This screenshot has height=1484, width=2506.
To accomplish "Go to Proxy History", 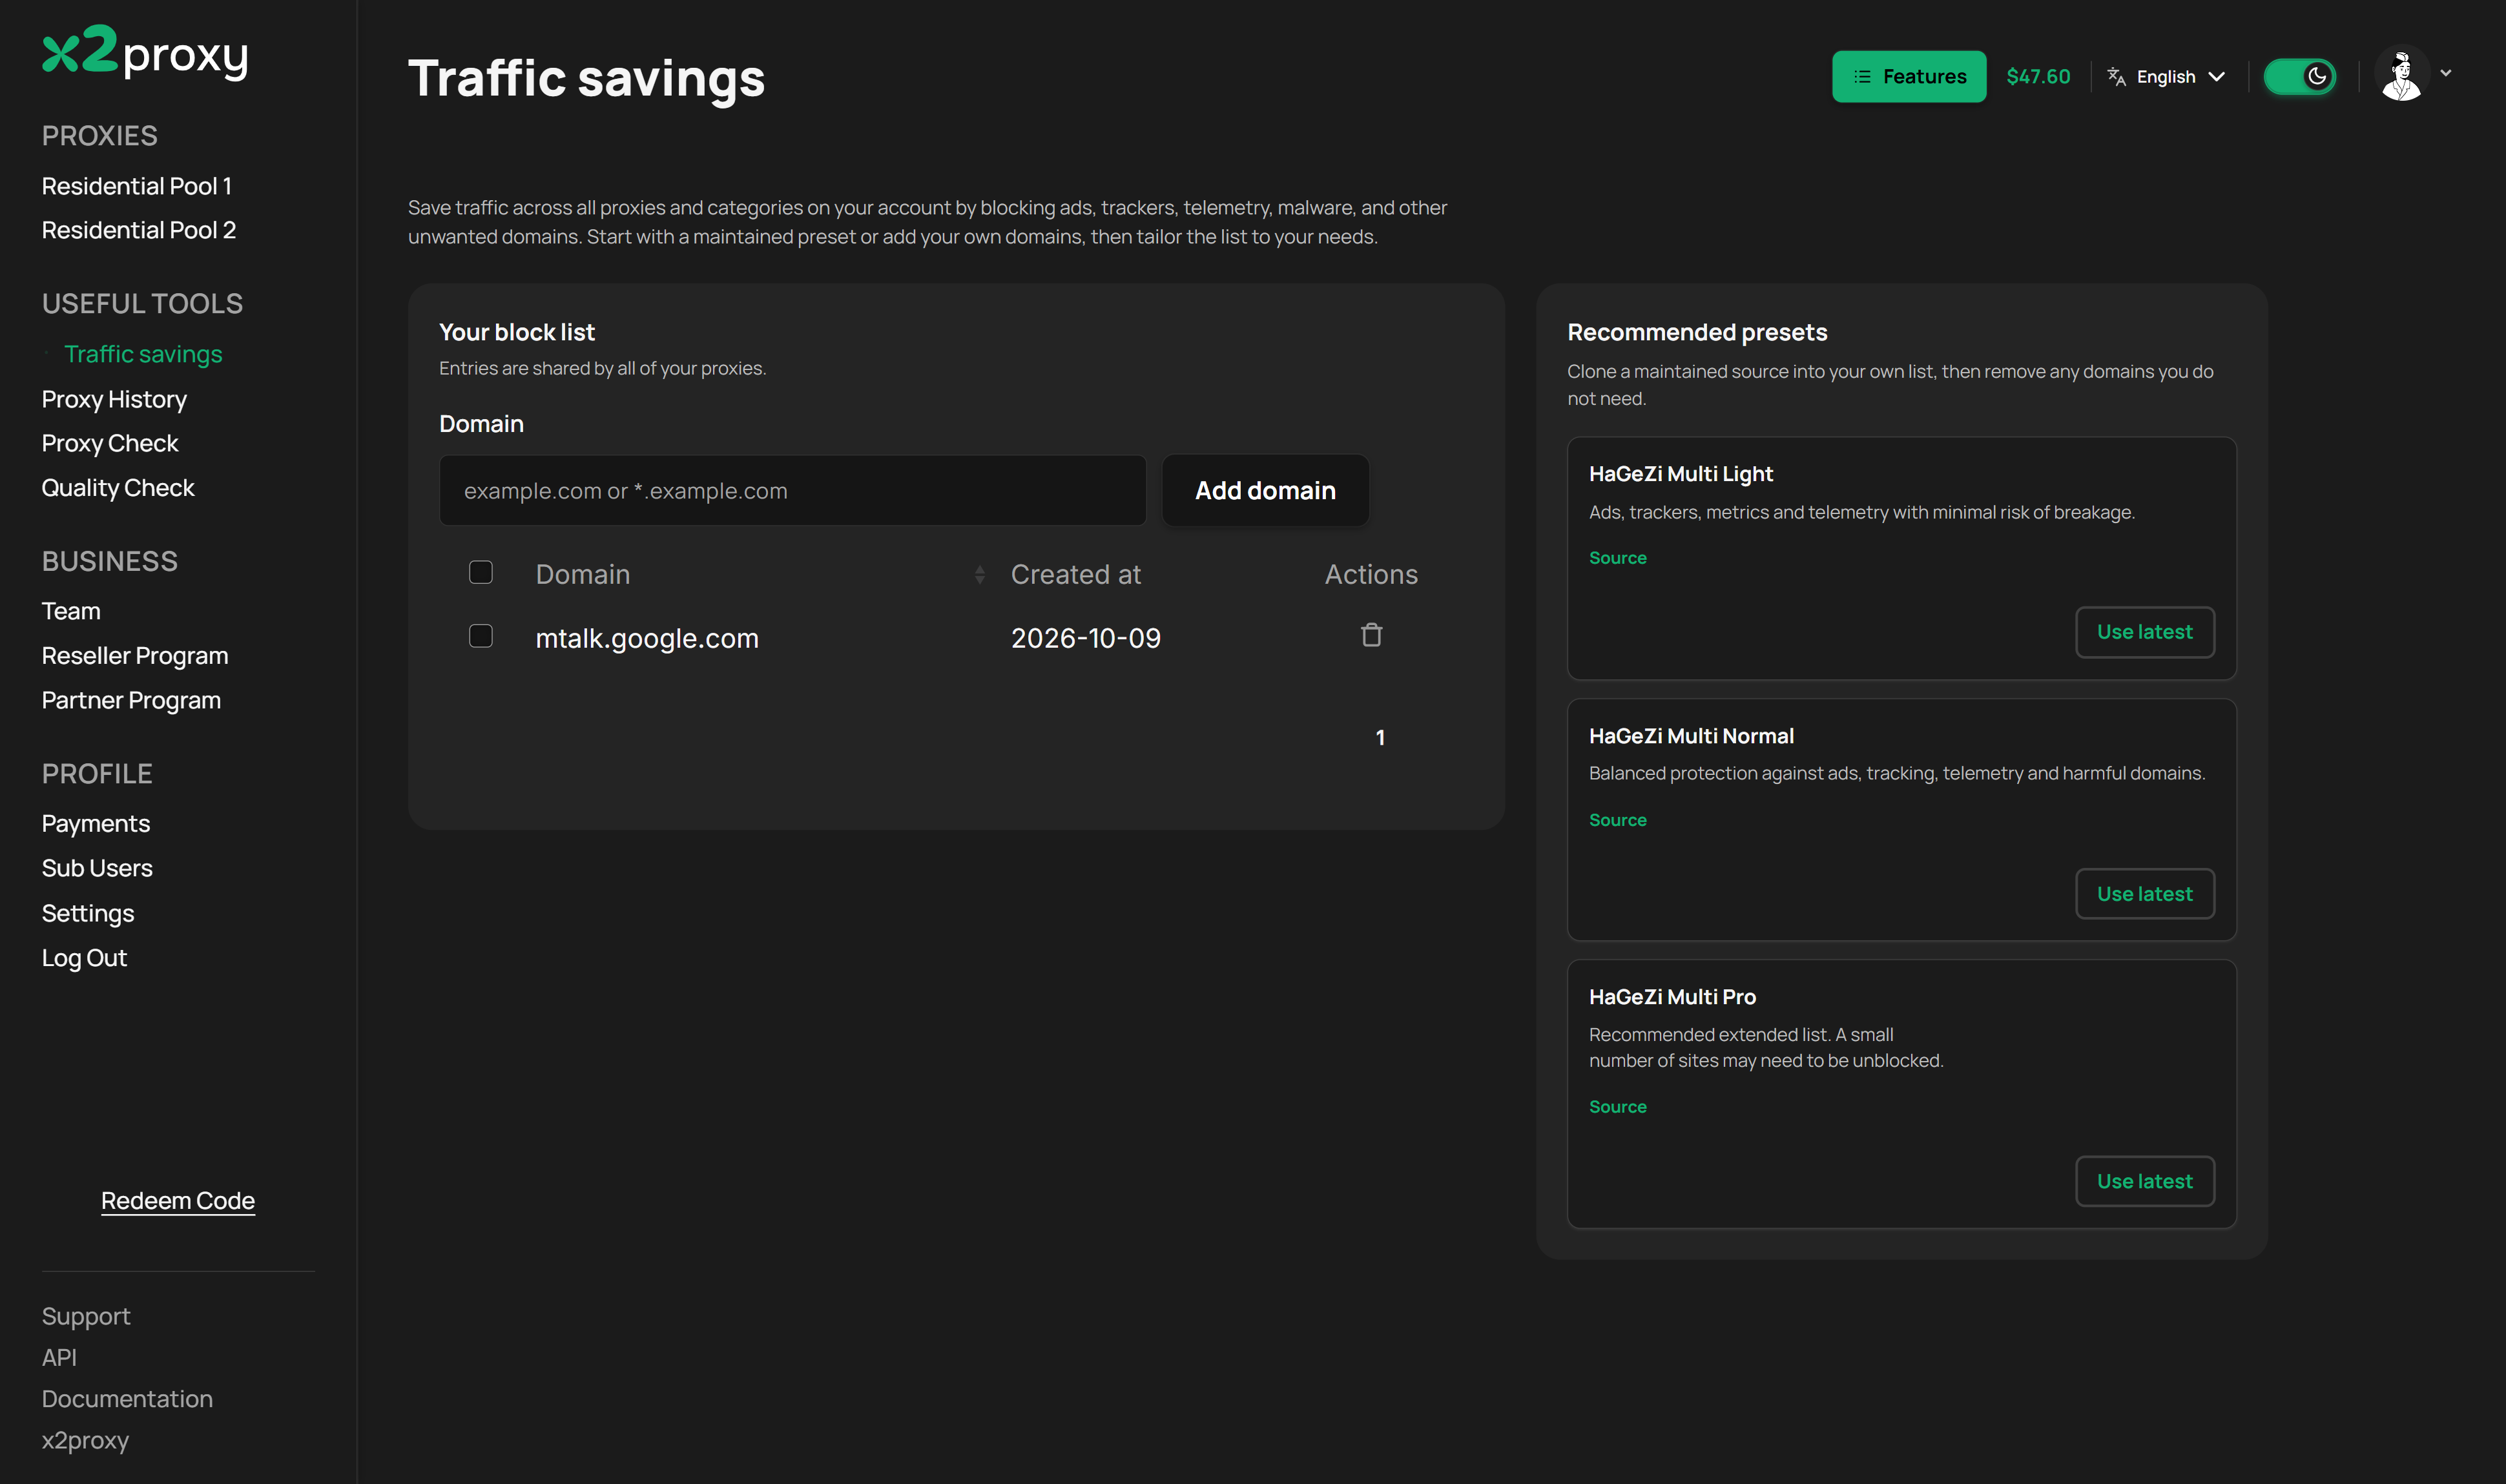I will pos(114,399).
